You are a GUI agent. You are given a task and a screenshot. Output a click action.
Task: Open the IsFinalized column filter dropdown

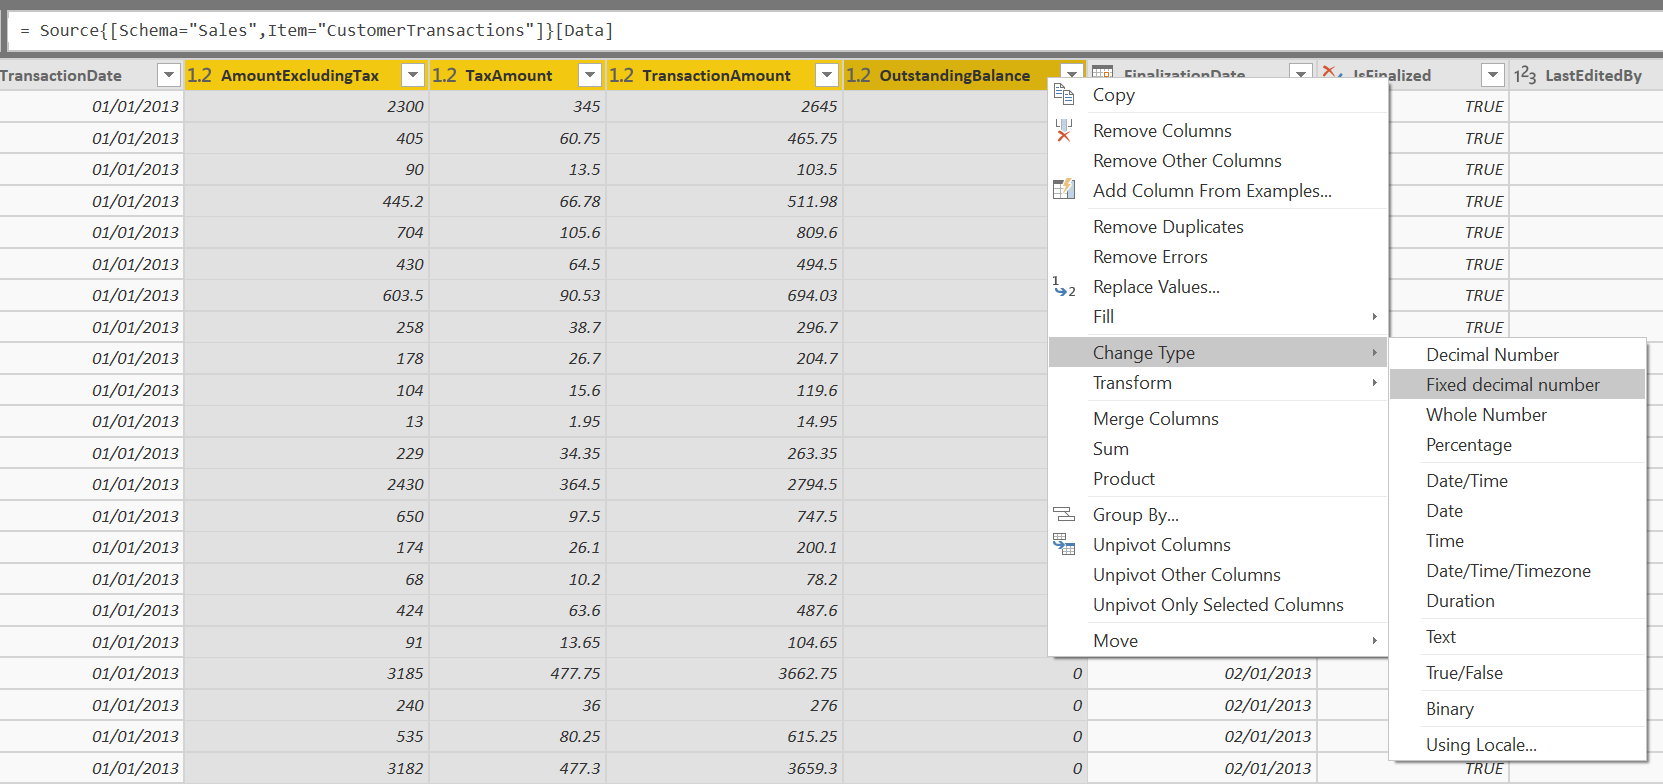1493,75
